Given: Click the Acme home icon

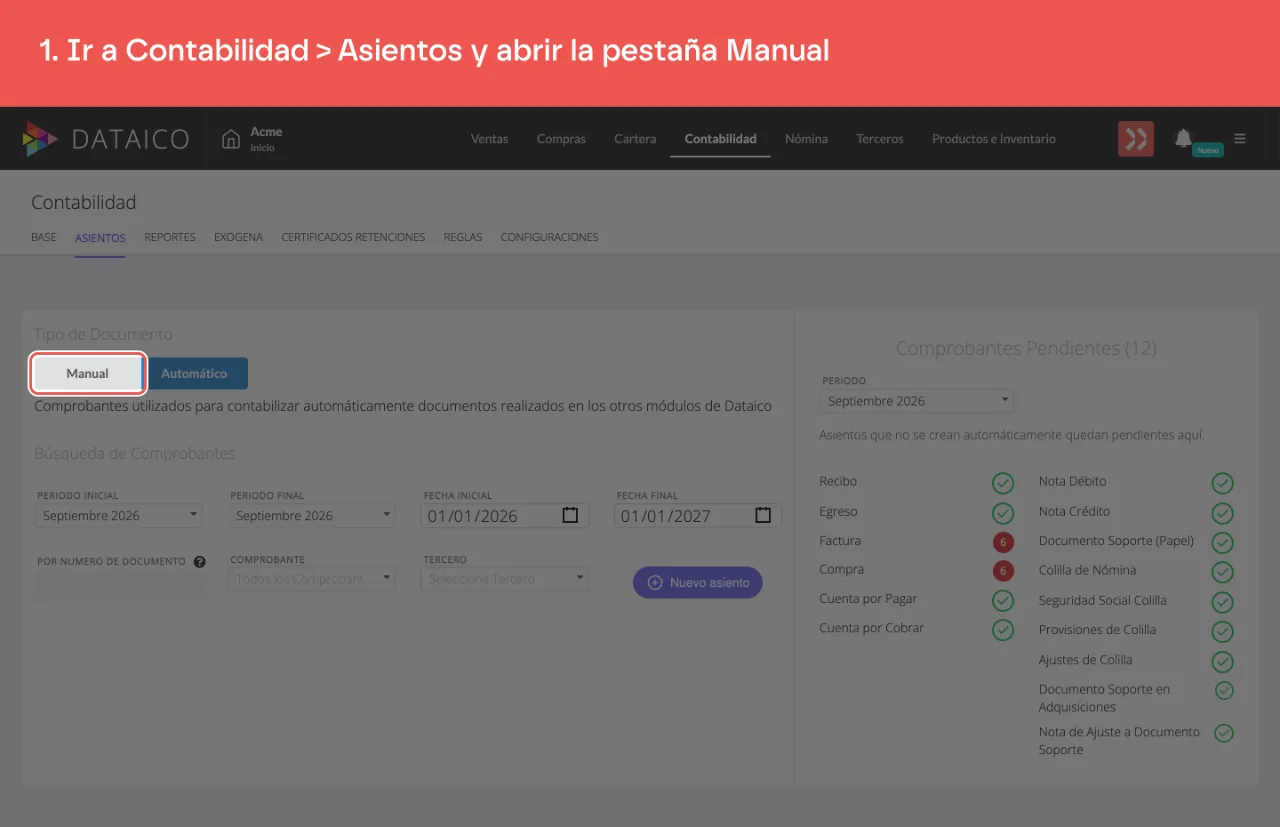Looking at the screenshot, I should [x=231, y=139].
